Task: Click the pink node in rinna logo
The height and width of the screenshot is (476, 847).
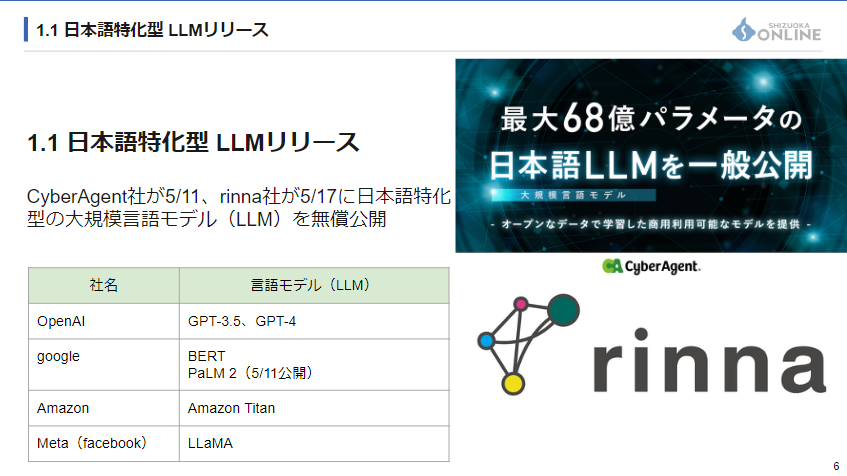Action: coord(520,304)
